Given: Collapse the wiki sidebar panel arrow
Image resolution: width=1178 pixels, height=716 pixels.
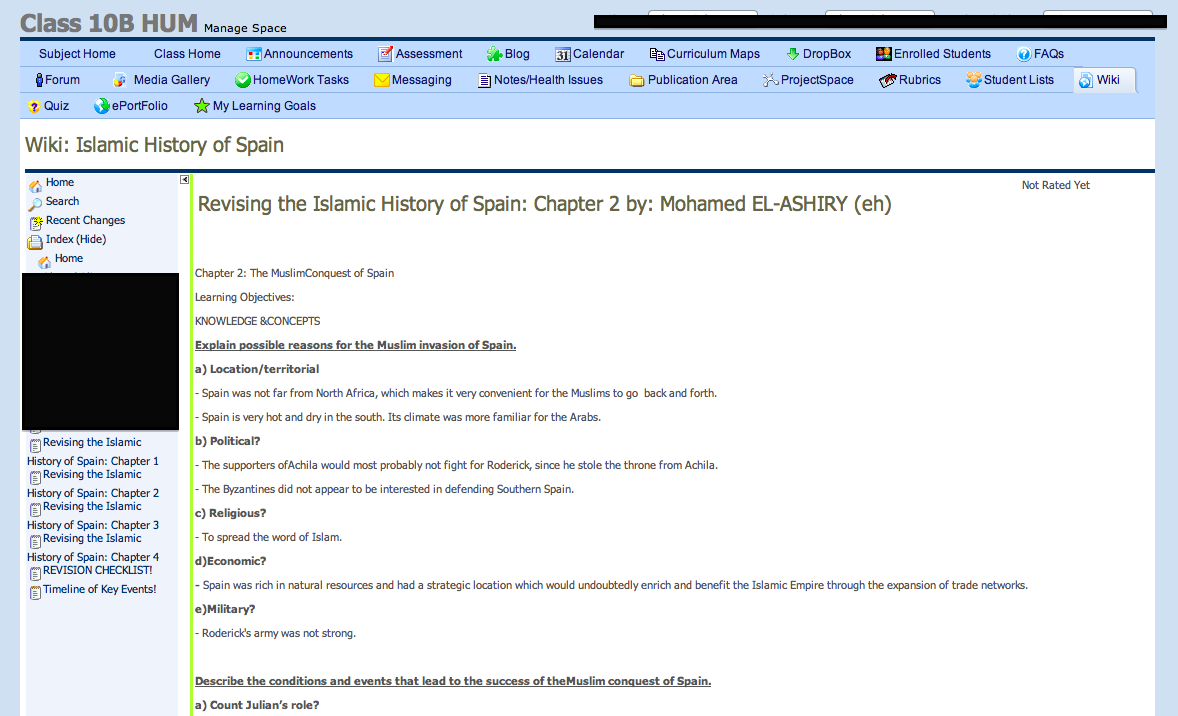Looking at the screenshot, I should pos(184,180).
